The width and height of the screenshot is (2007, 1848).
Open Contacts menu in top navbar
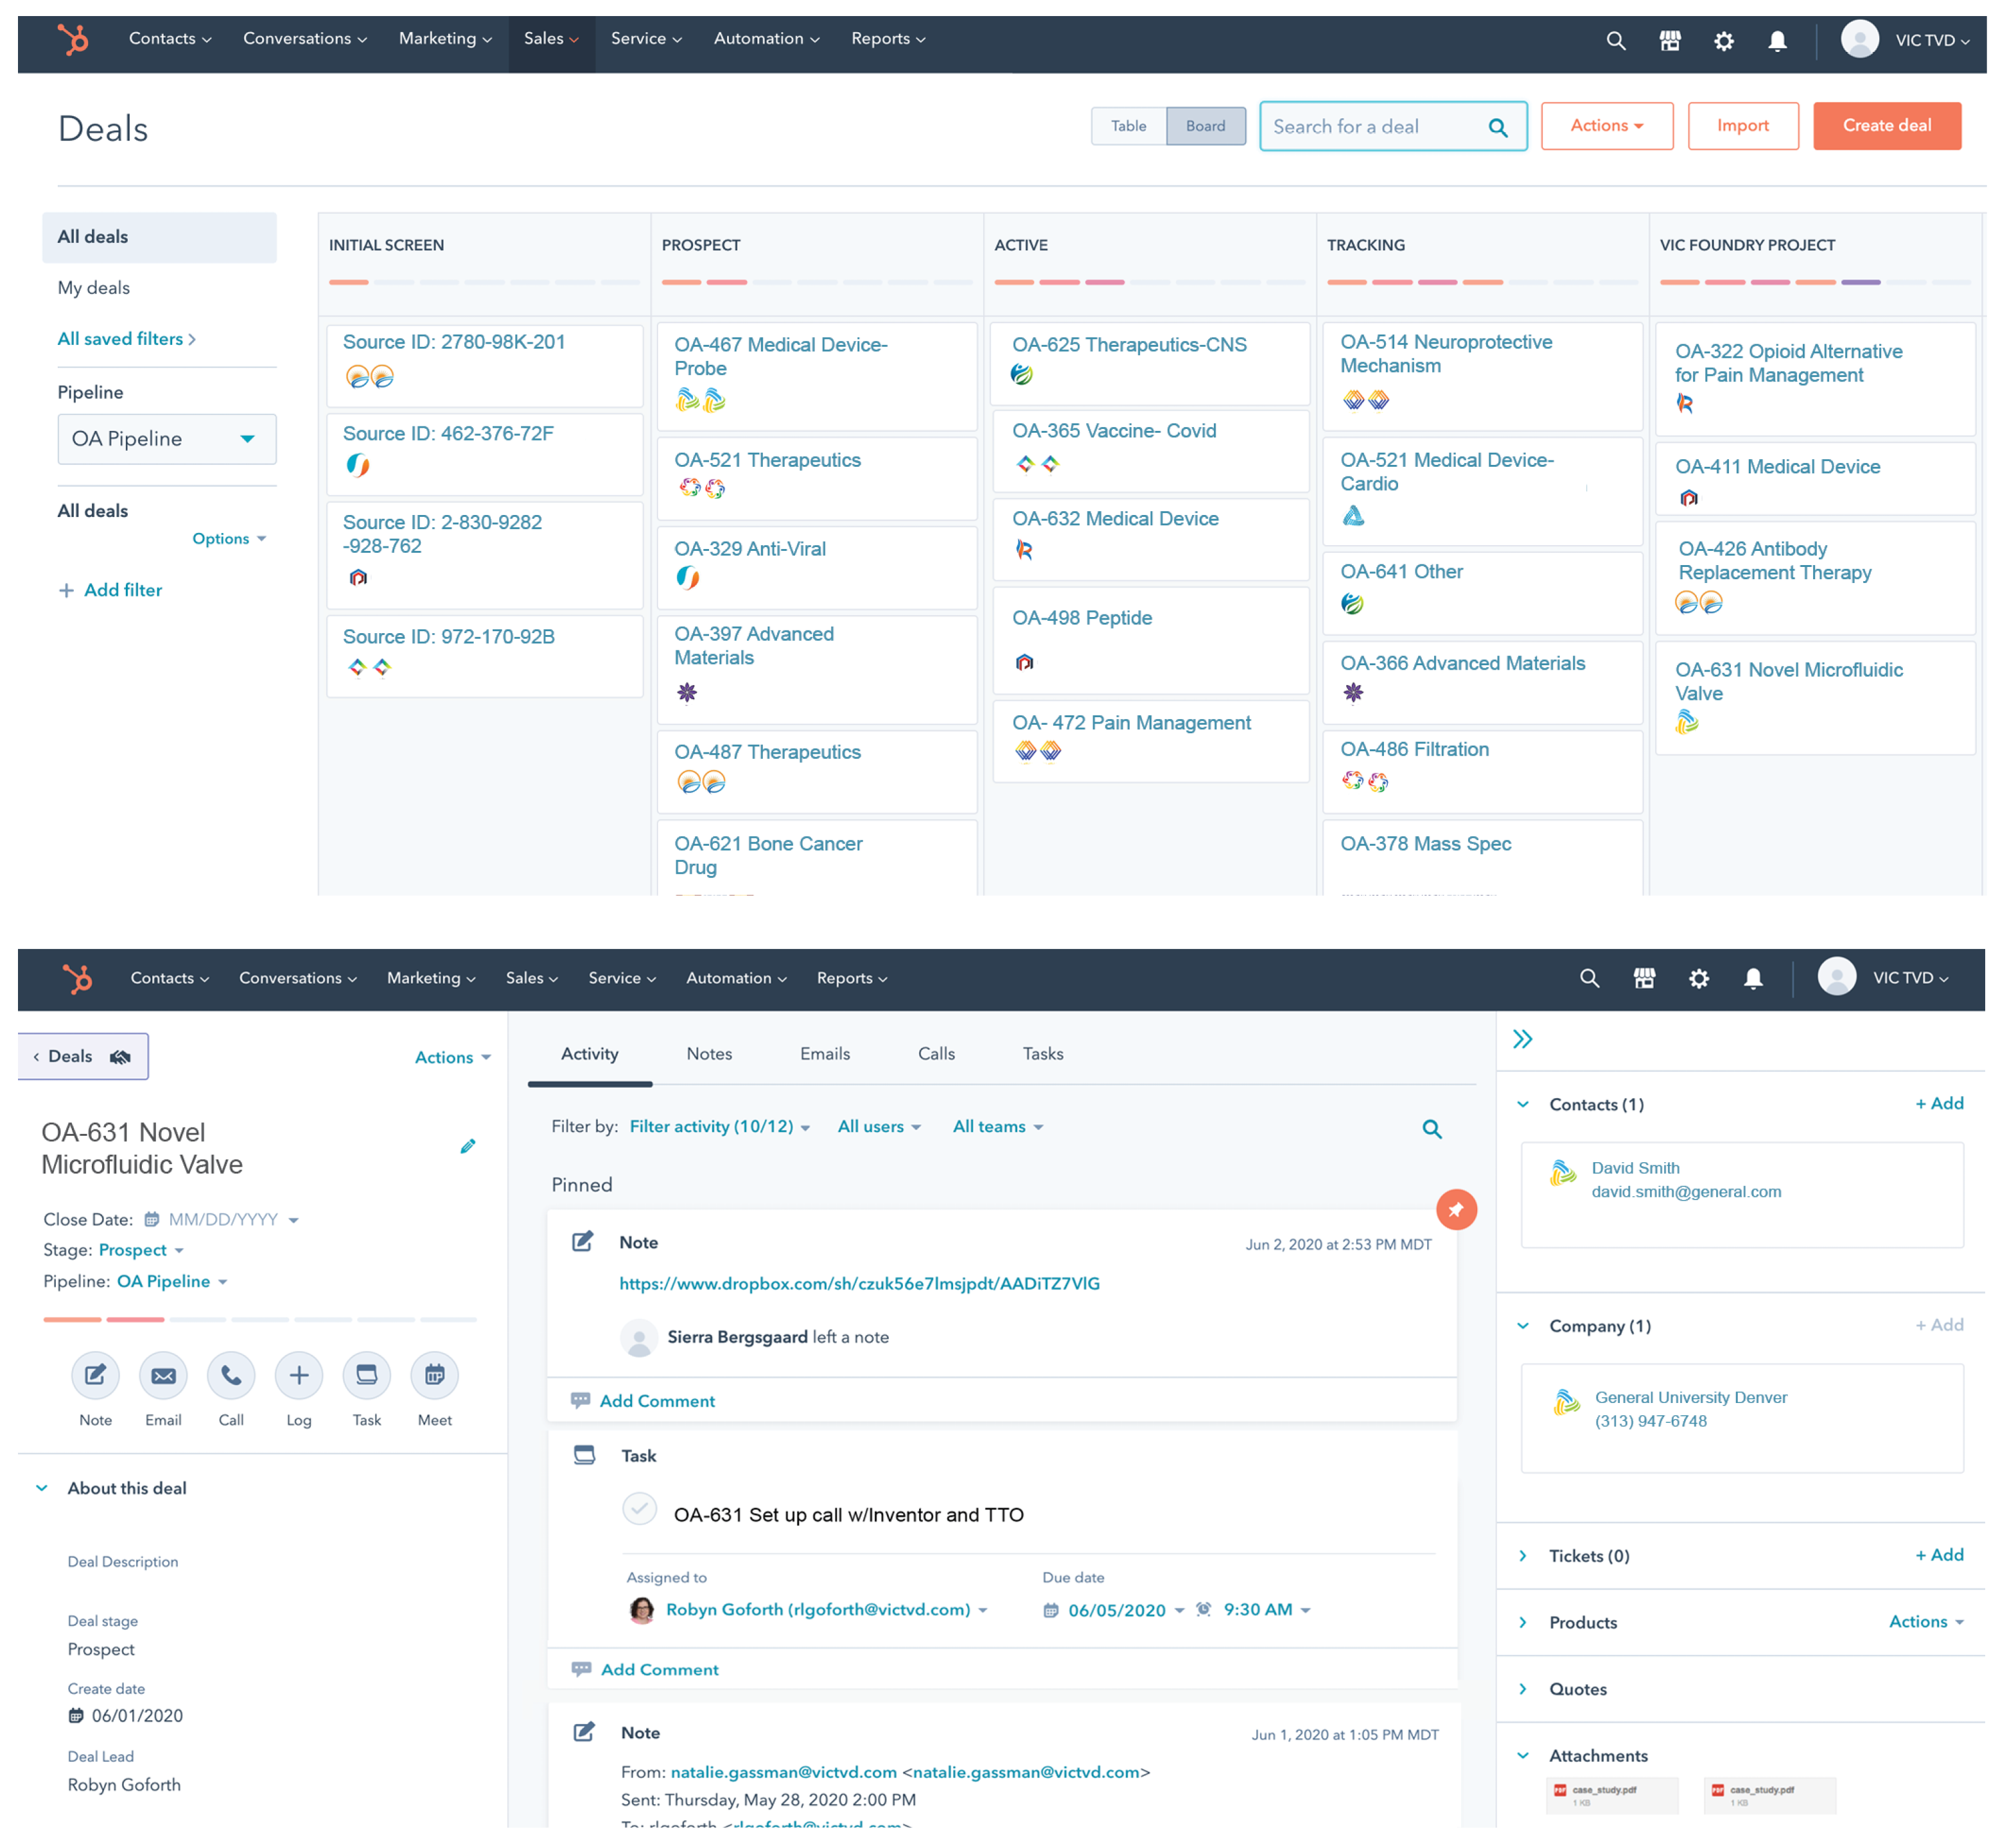(169, 39)
